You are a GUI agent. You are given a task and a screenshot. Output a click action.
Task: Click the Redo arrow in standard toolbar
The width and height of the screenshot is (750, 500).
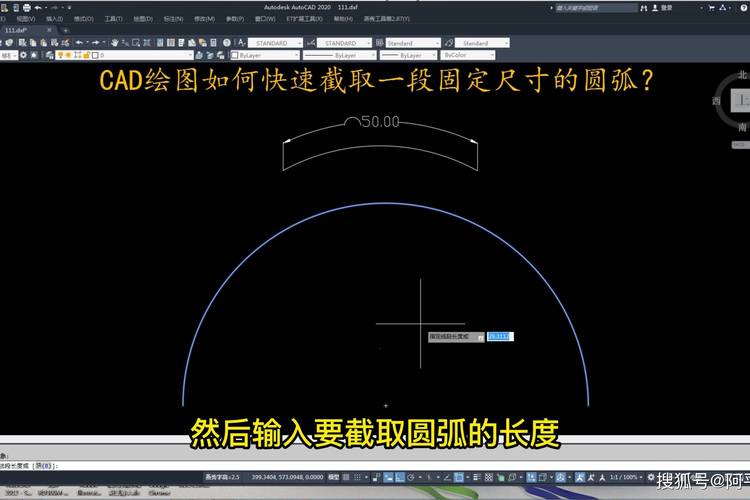click(x=96, y=43)
